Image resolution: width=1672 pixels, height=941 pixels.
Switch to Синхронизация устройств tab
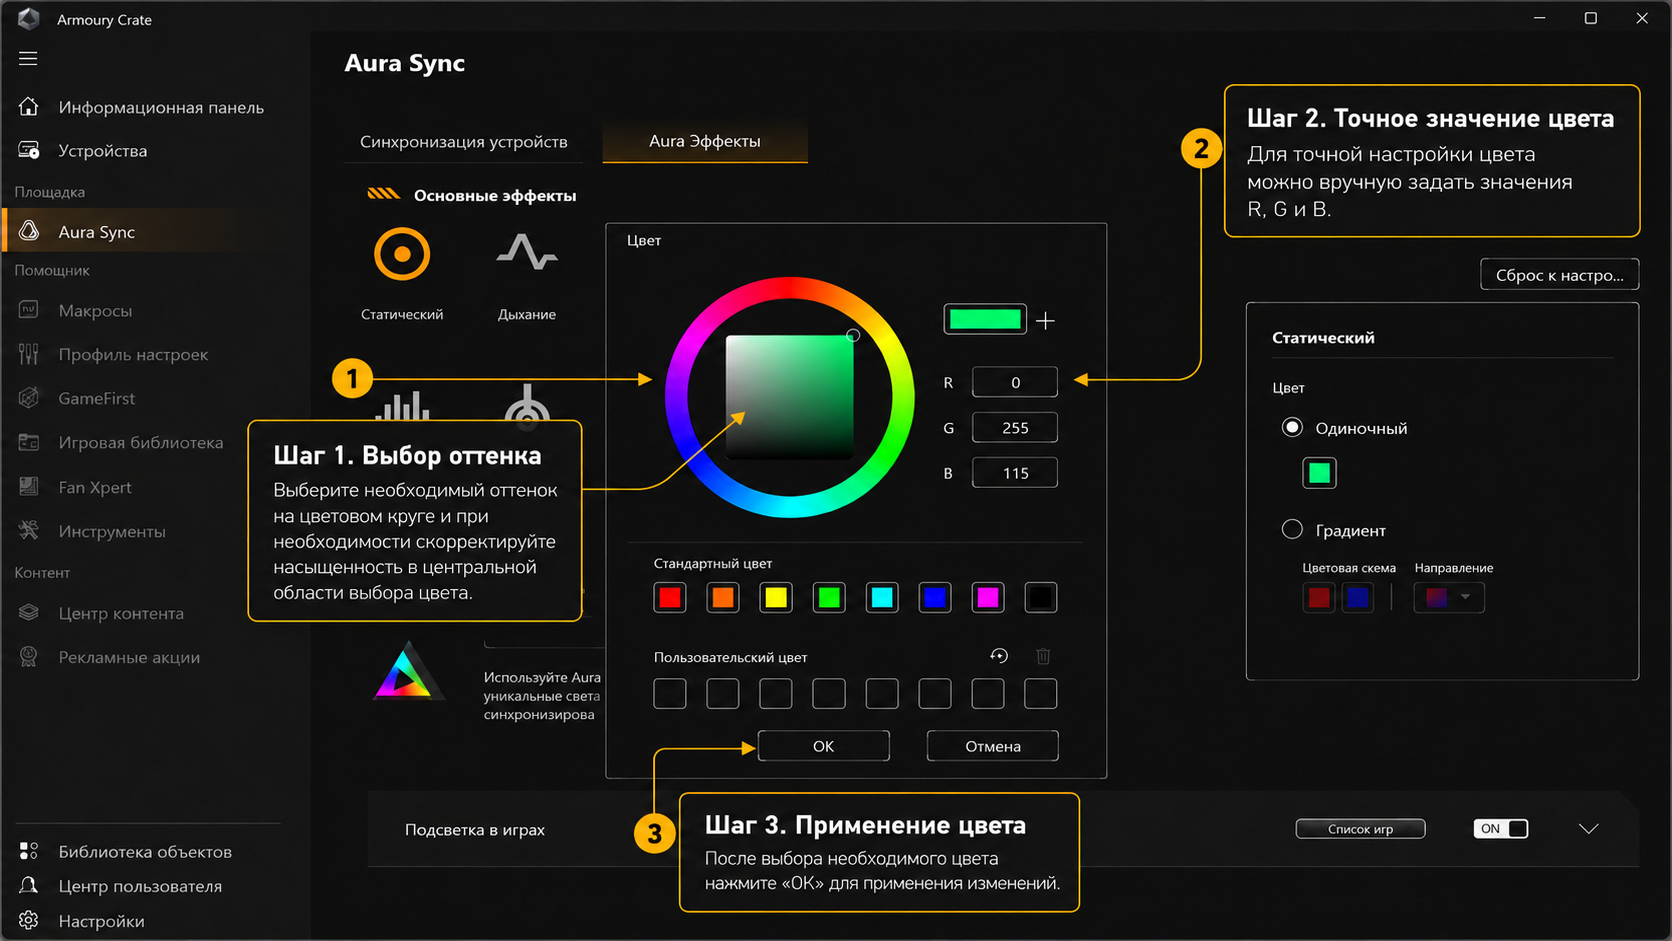tap(464, 141)
